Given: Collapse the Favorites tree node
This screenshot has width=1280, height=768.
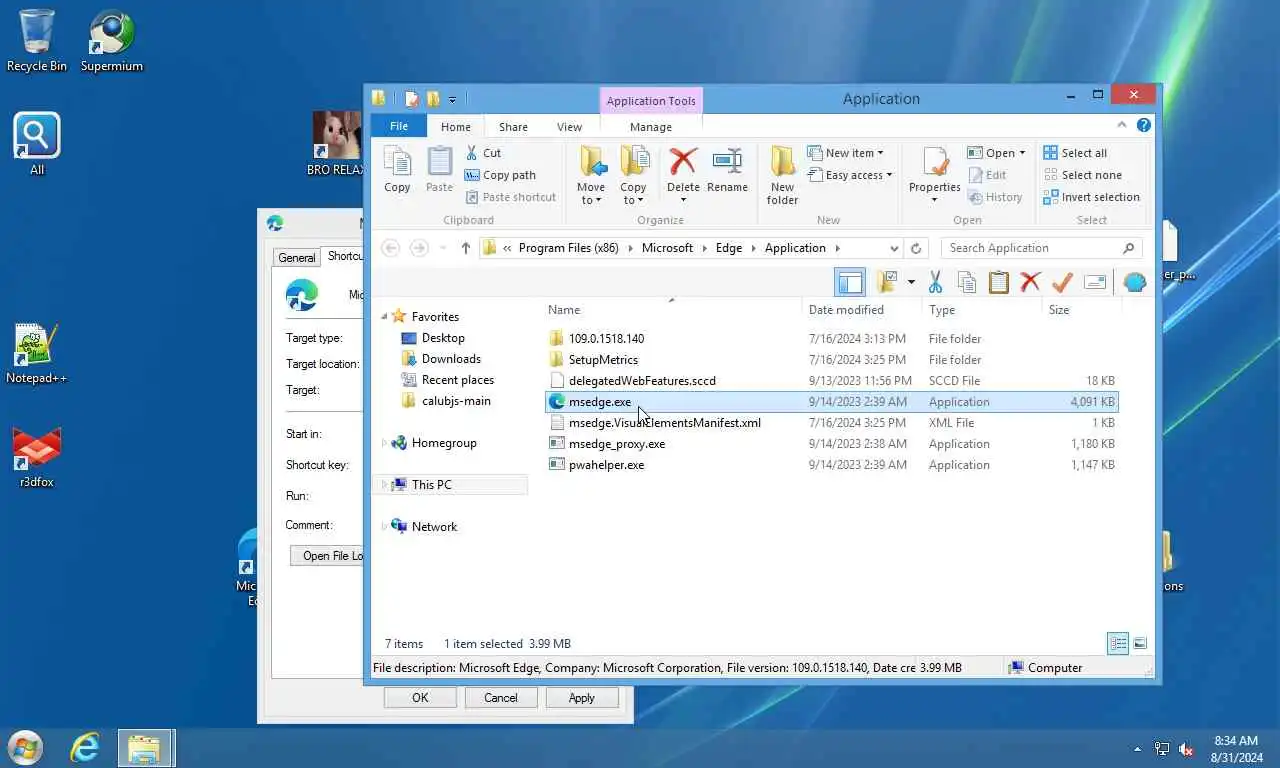Looking at the screenshot, I should pyautogui.click(x=384, y=317).
